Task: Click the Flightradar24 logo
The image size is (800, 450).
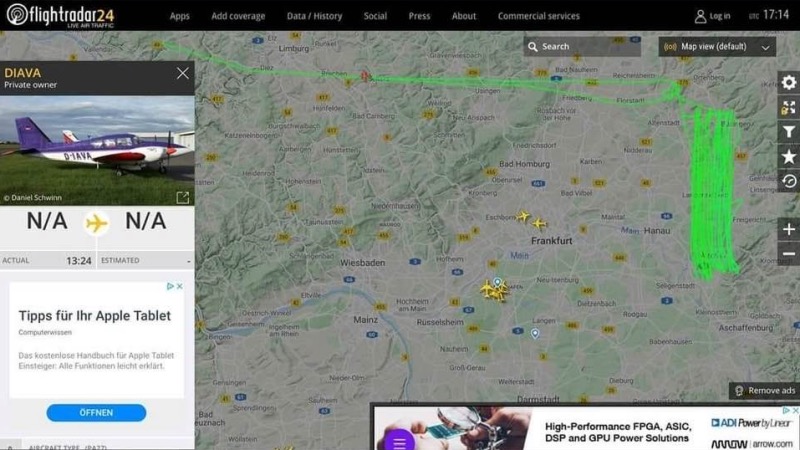Action: click(60, 15)
